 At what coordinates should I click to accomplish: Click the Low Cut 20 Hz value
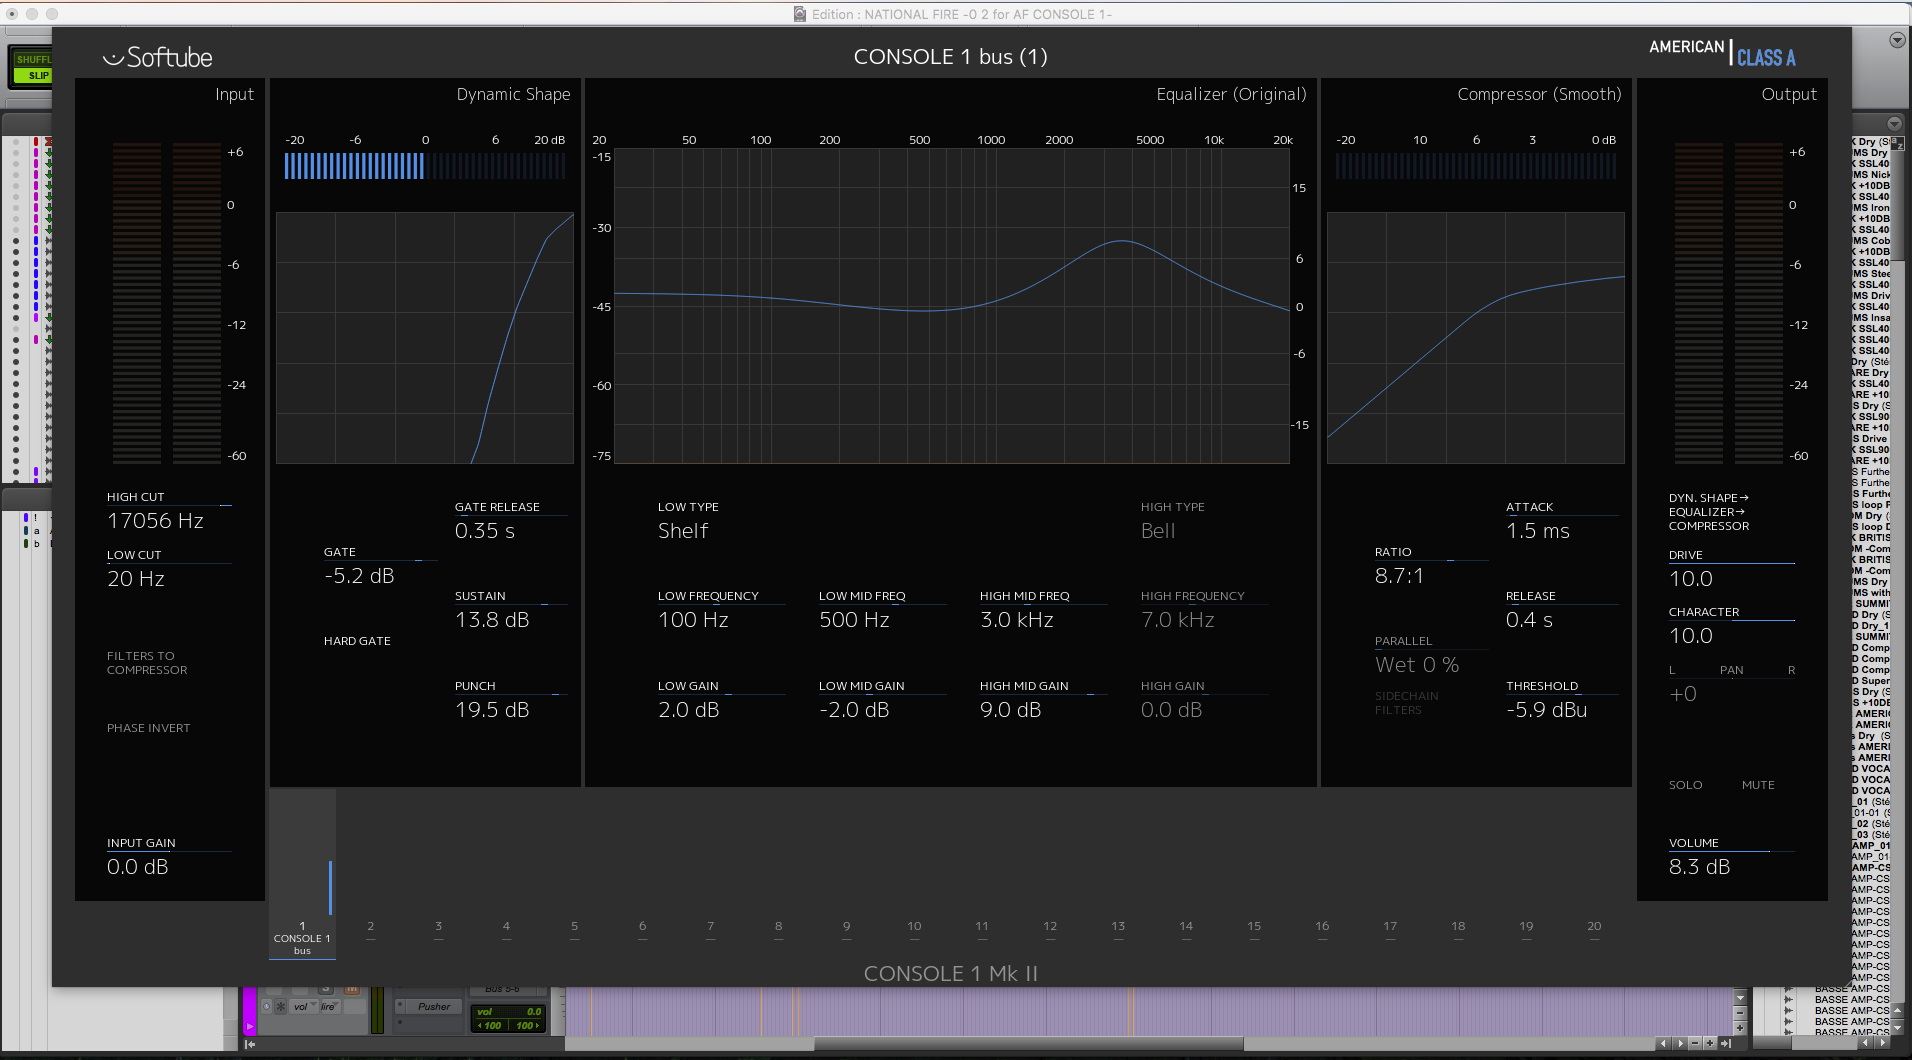tap(136, 579)
